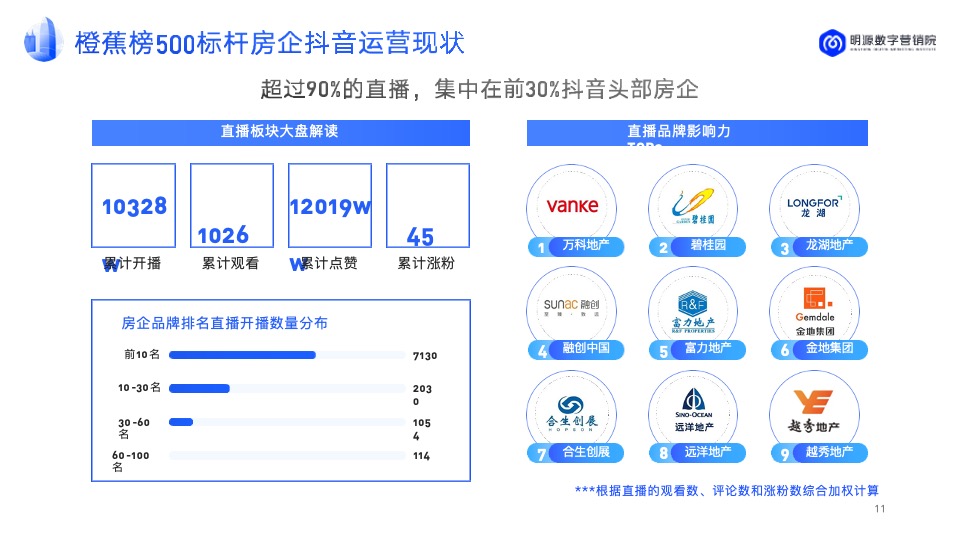Click the stat box showing 45
The image size is (960, 540).
coord(428,205)
